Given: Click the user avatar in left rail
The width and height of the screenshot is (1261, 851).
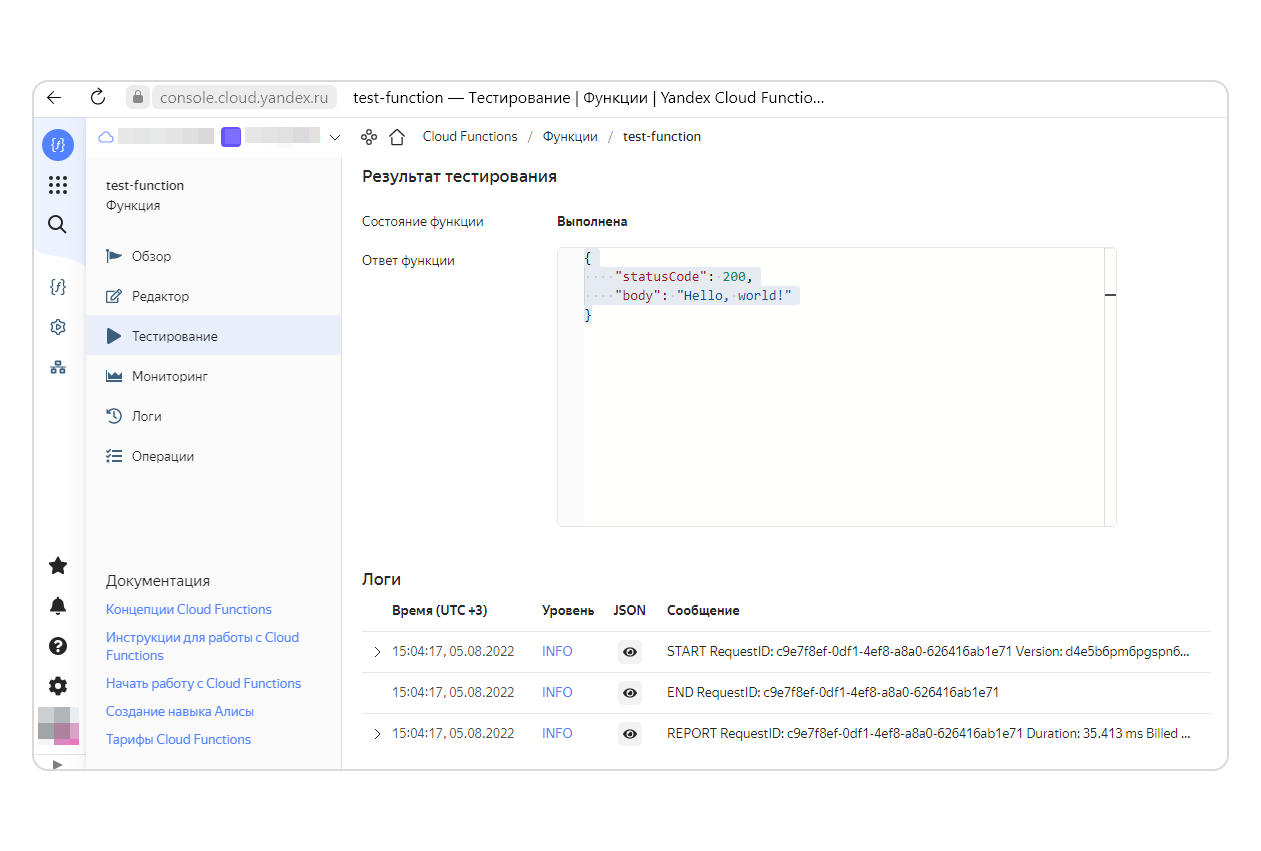Looking at the screenshot, I should click(x=58, y=726).
